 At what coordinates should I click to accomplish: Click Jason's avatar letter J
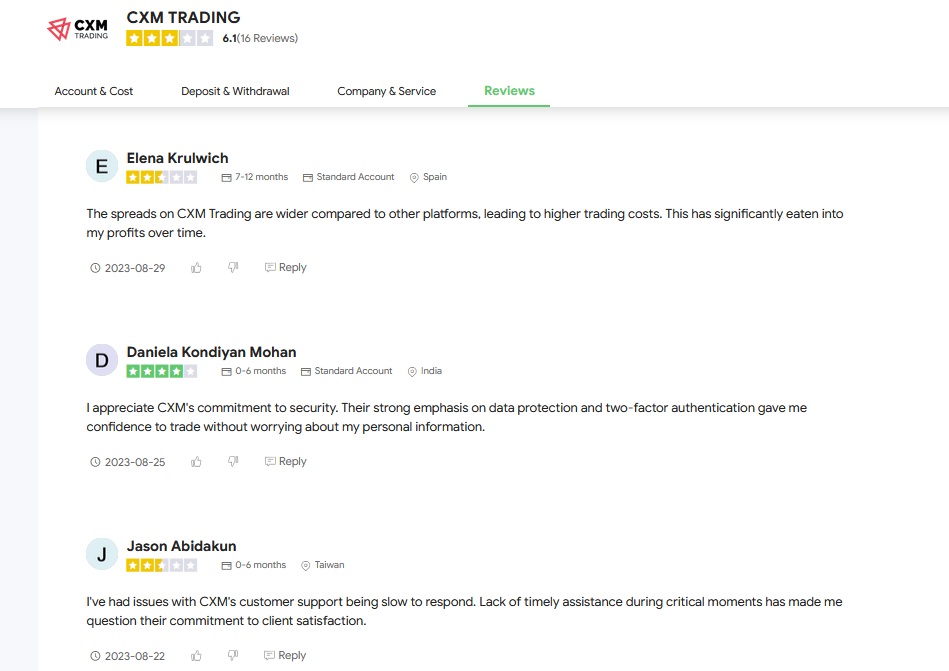102,554
